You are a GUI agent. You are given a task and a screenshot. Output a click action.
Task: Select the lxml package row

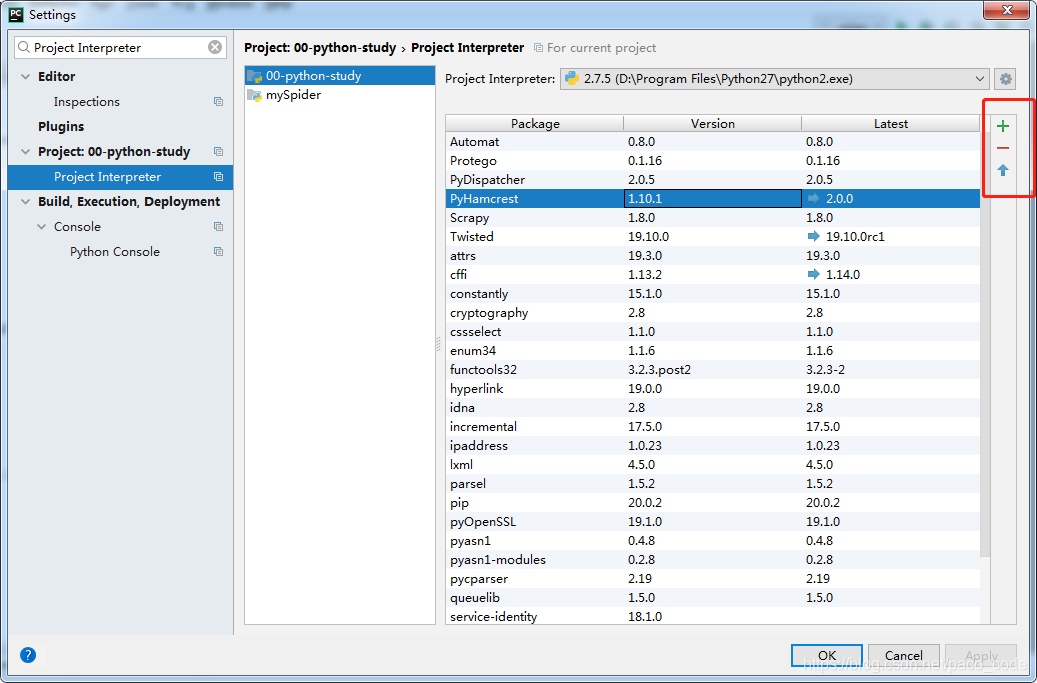point(712,465)
